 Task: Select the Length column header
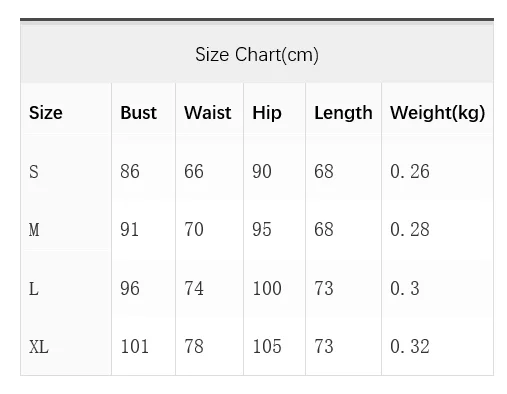[343, 113]
